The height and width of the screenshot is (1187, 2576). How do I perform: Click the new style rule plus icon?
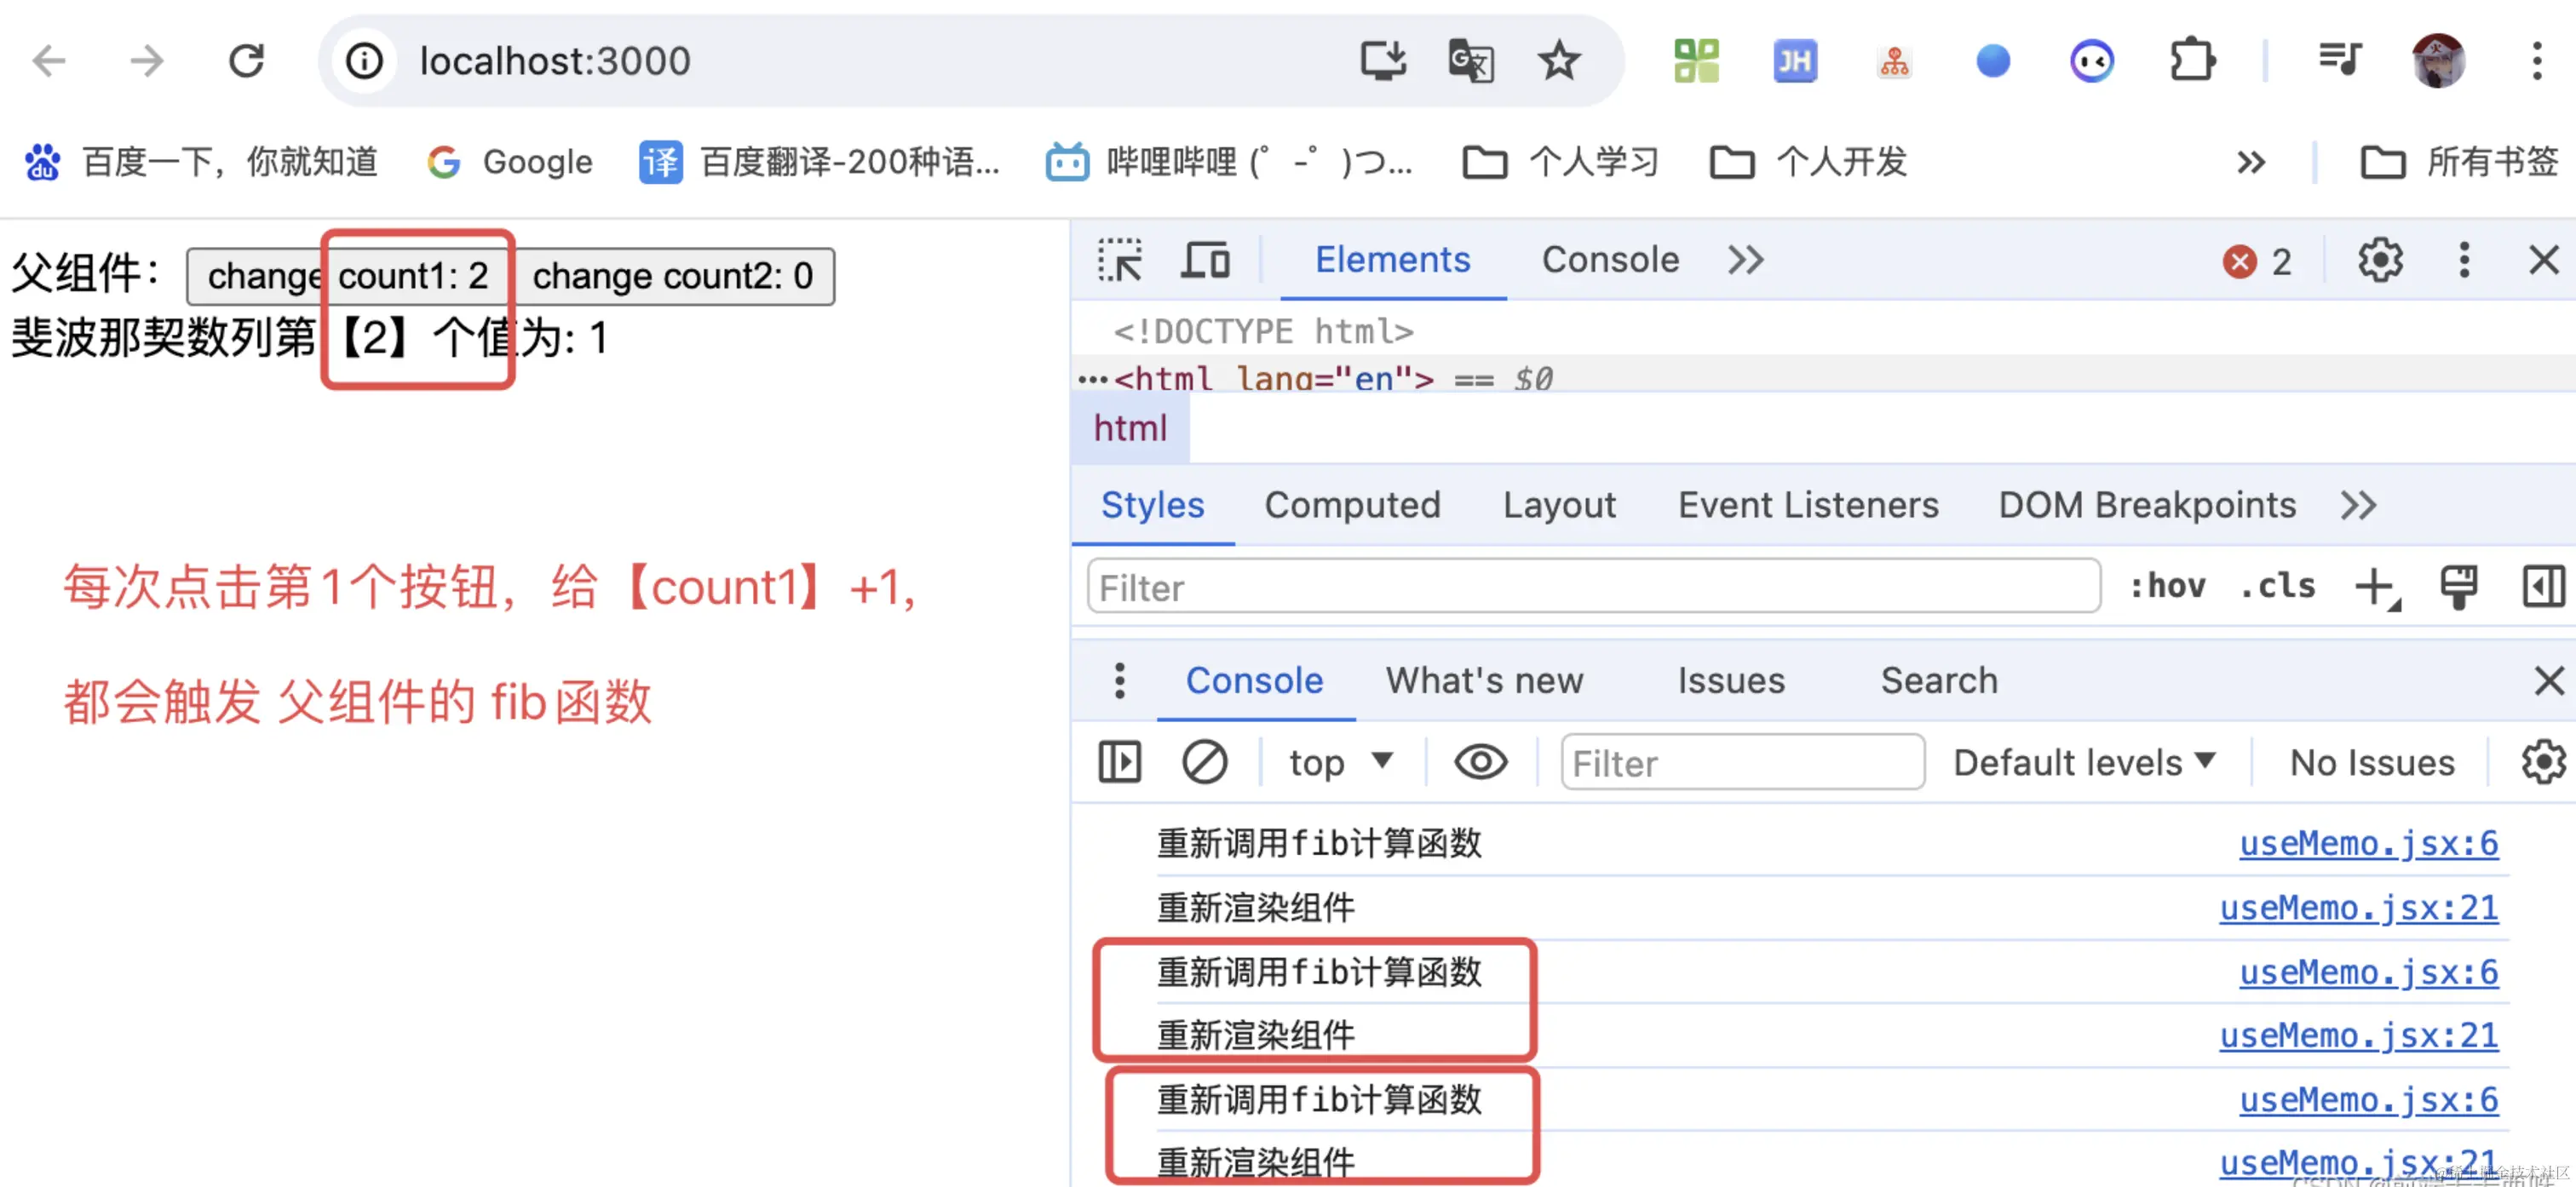click(x=2375, y=586)
